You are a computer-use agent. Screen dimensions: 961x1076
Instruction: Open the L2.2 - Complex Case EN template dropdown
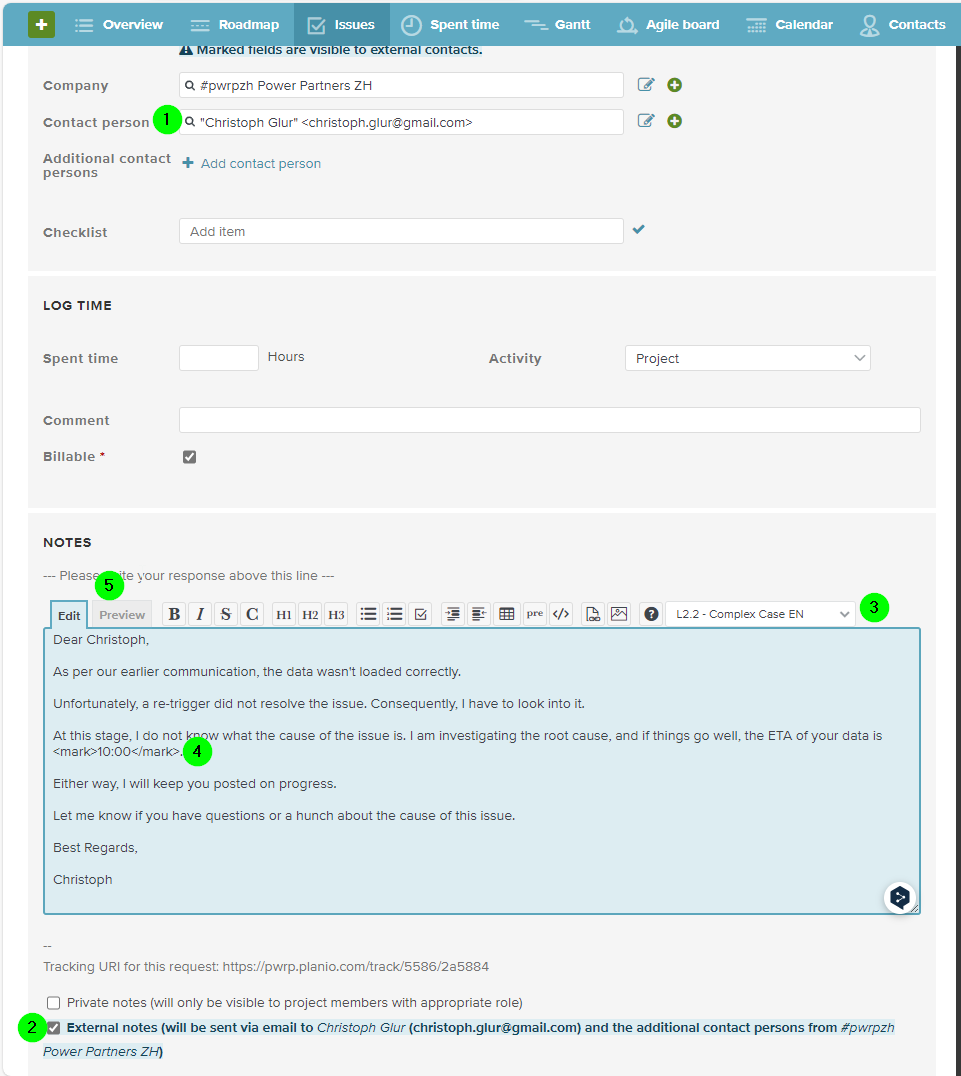761,614
